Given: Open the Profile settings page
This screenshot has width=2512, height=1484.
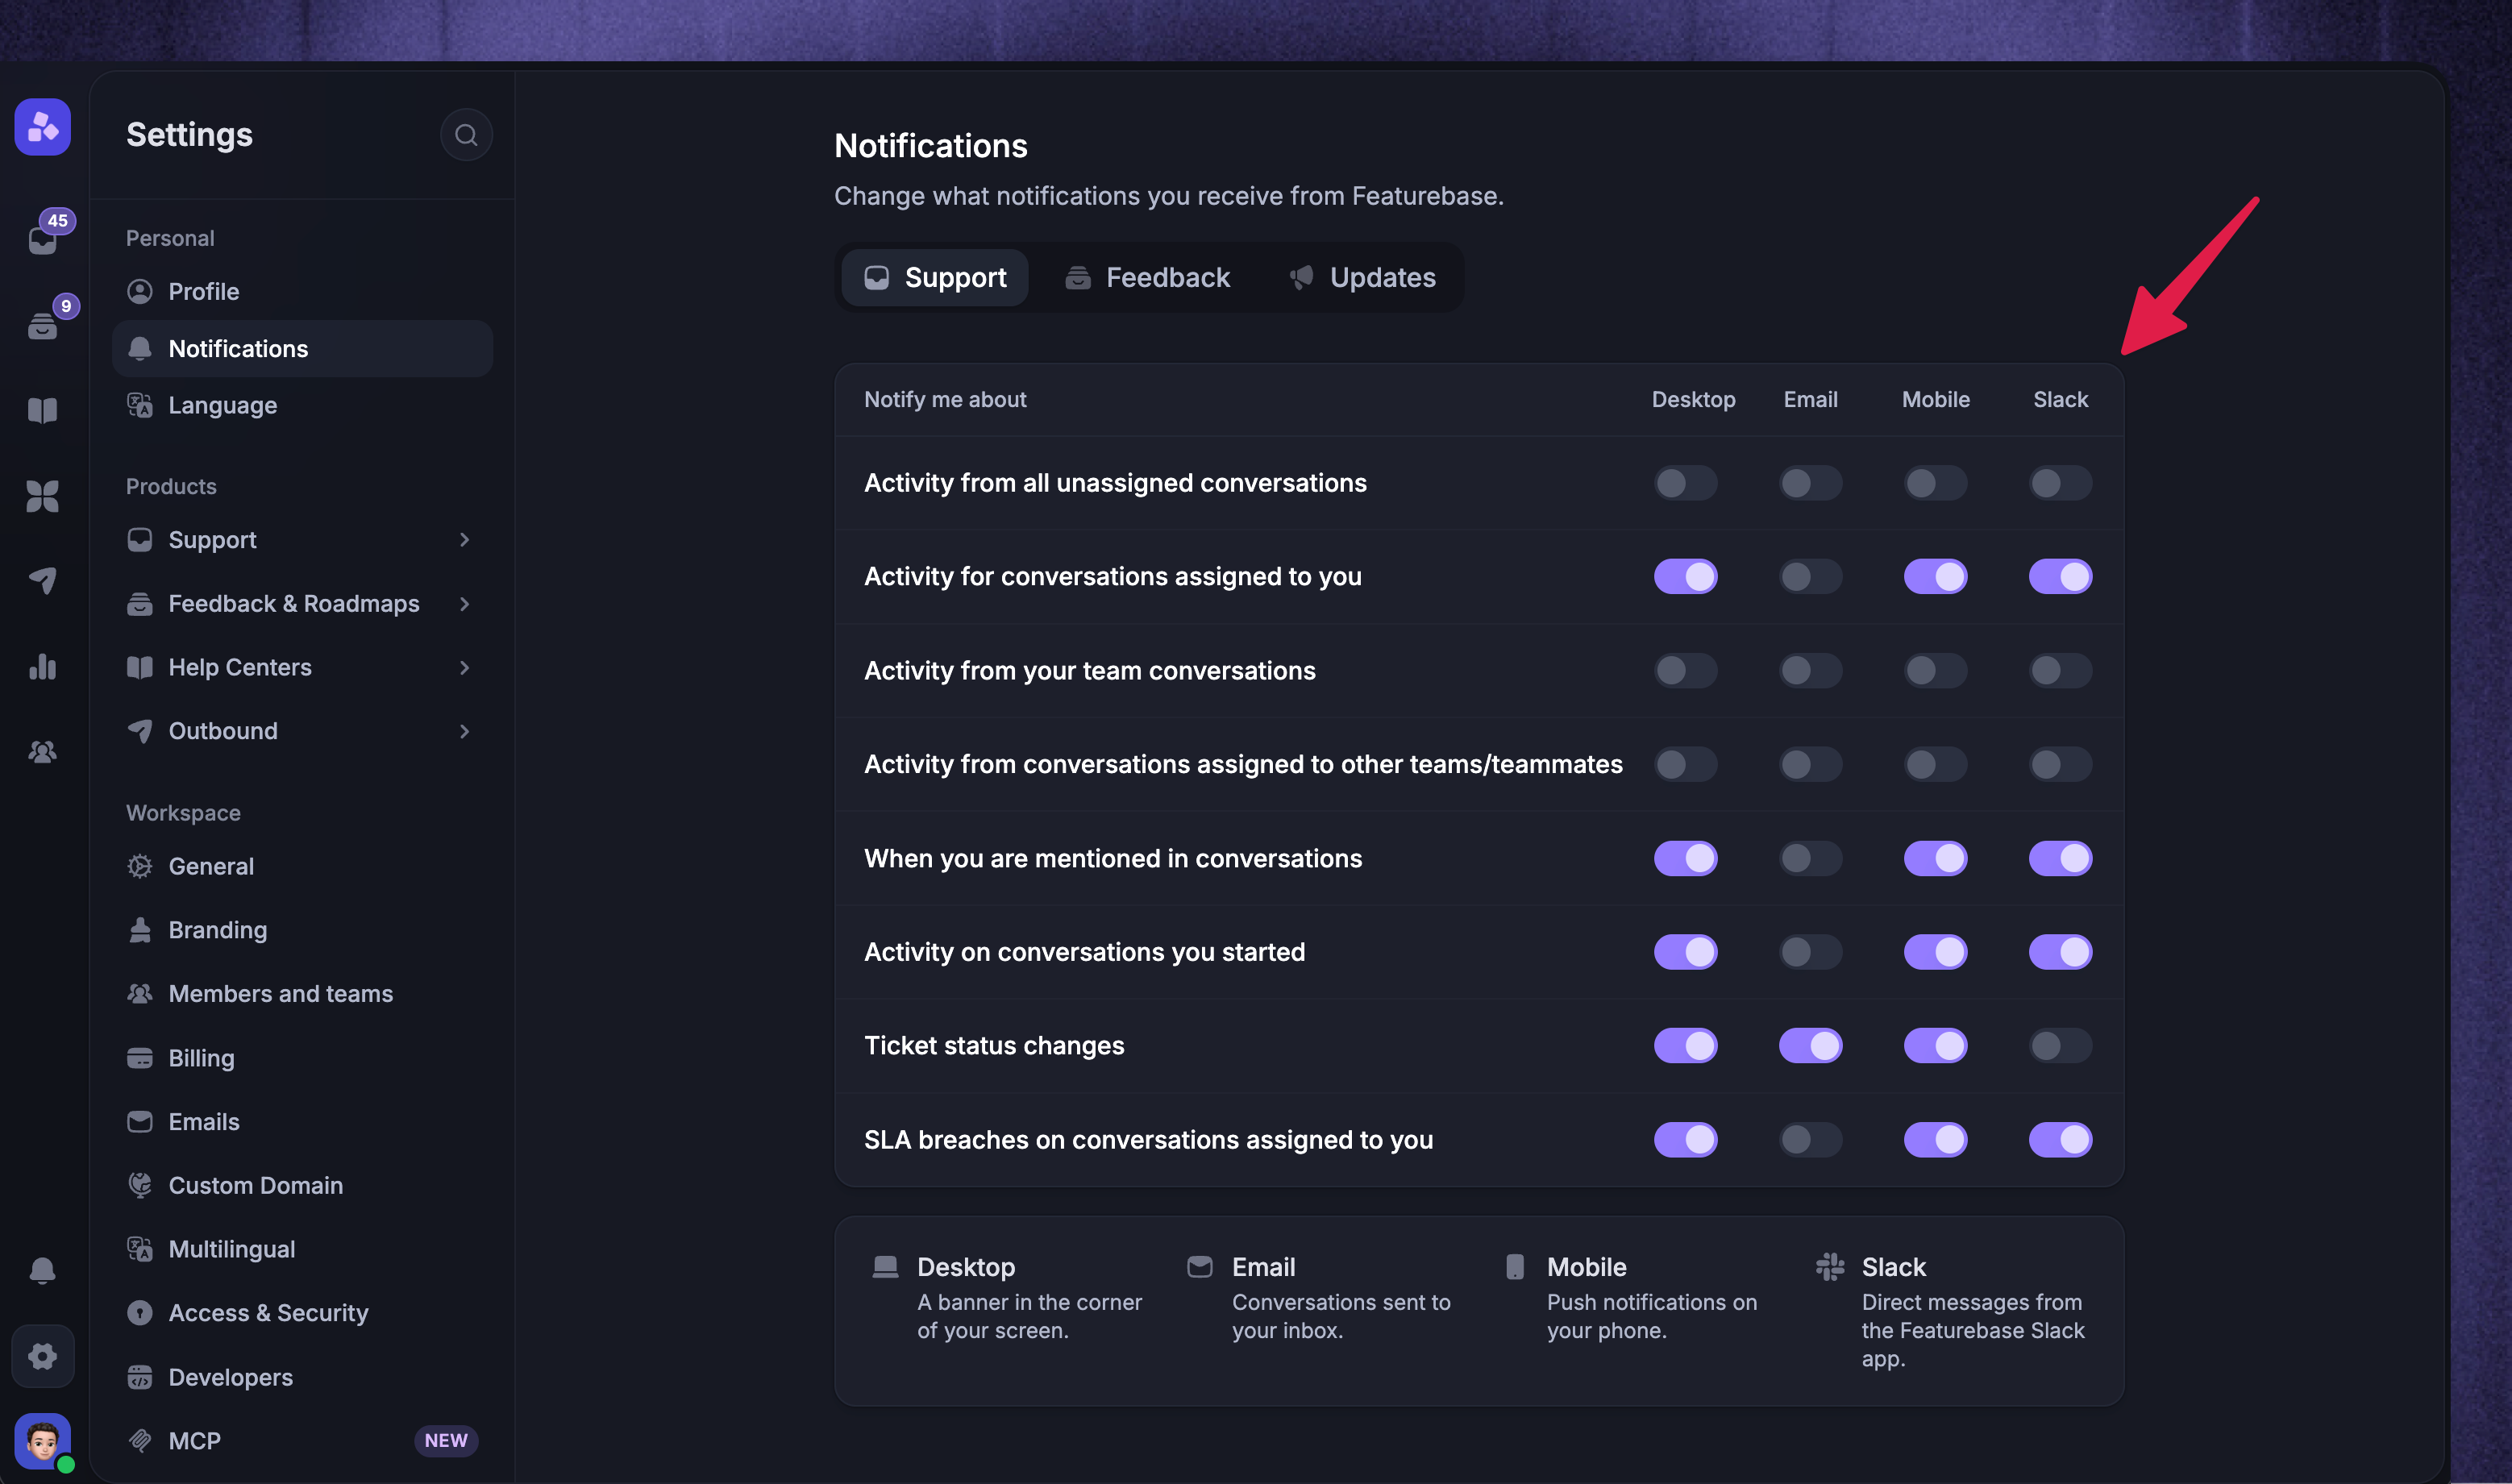Looking at the screenshot, I should tap(302, 291).
